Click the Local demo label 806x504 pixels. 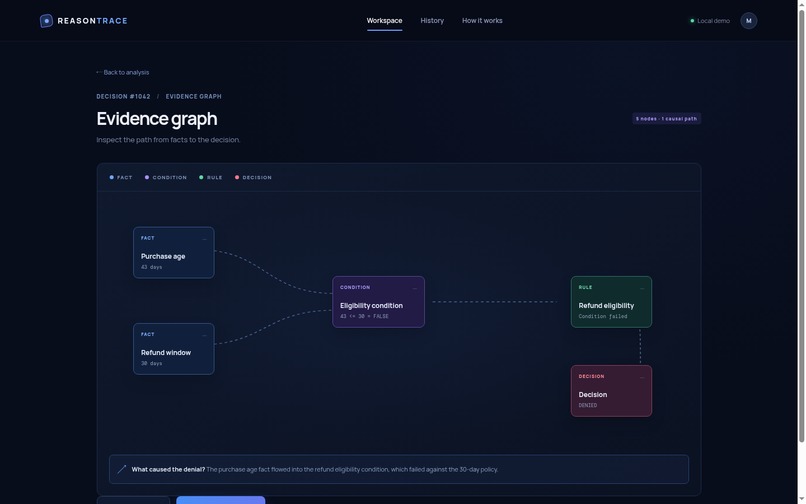[x=713, y=21]
